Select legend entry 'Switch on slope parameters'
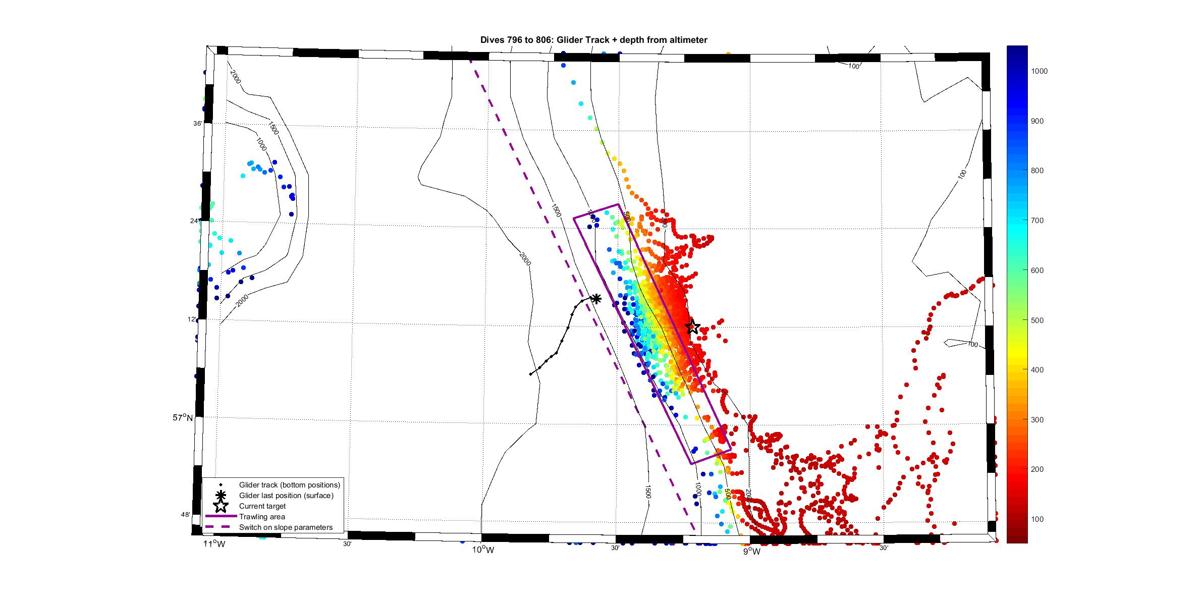 285,527
